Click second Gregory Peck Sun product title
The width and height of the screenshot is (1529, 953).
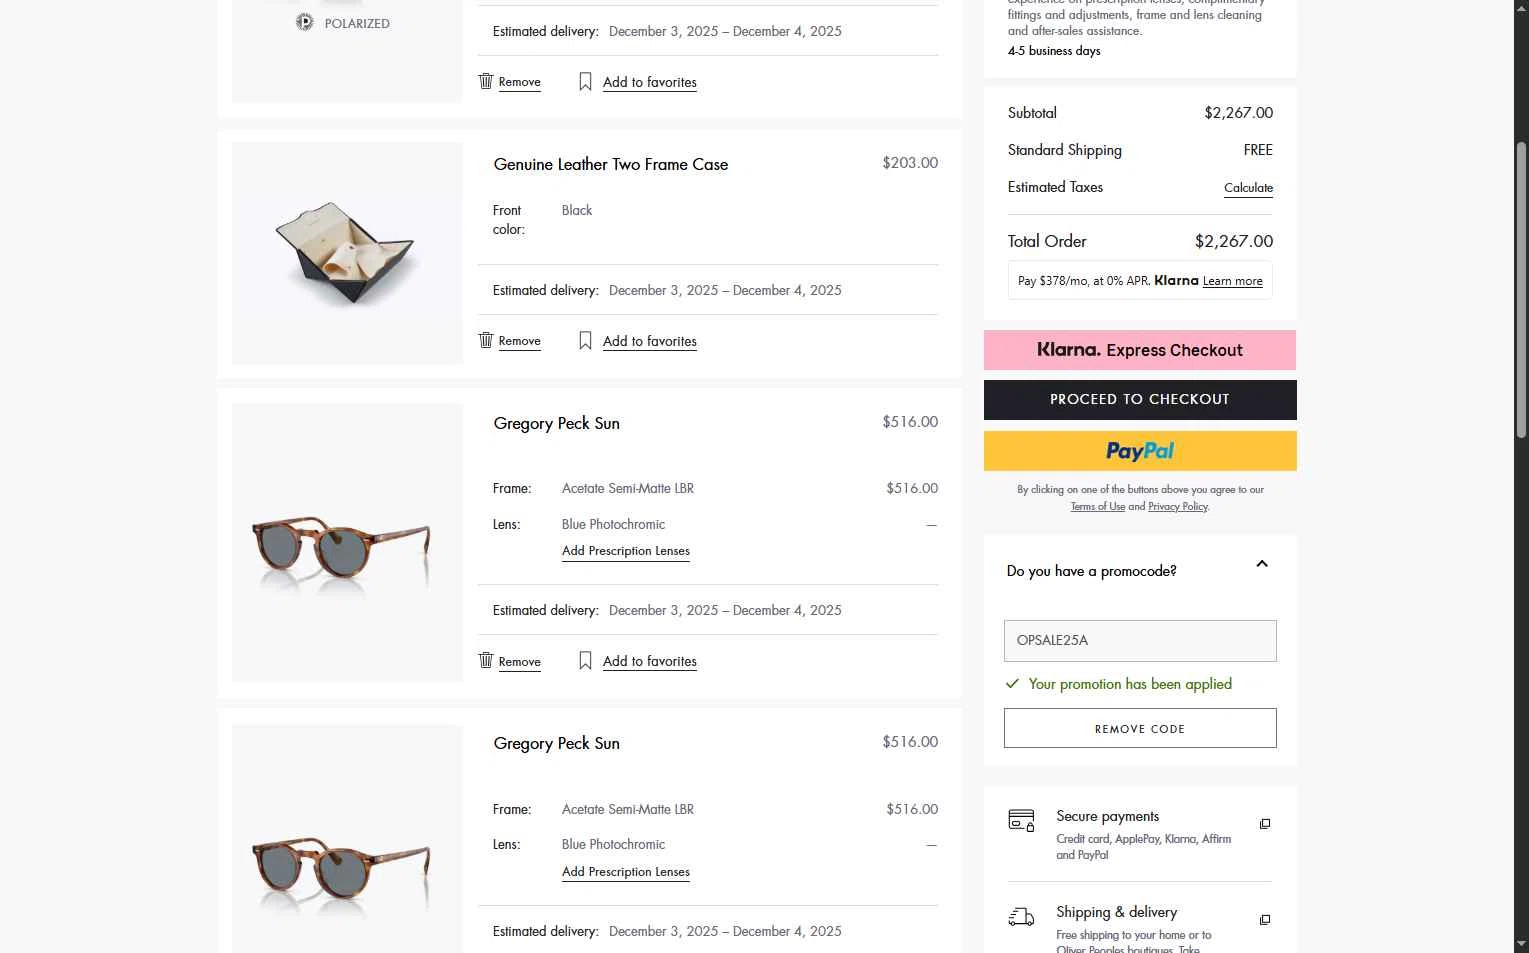click(x=557, y=744)
